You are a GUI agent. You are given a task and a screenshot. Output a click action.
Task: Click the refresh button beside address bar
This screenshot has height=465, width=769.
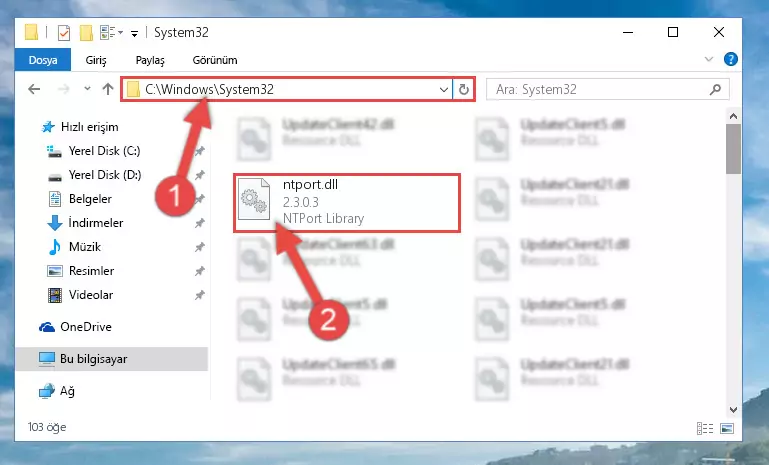[x=463, y=89]
